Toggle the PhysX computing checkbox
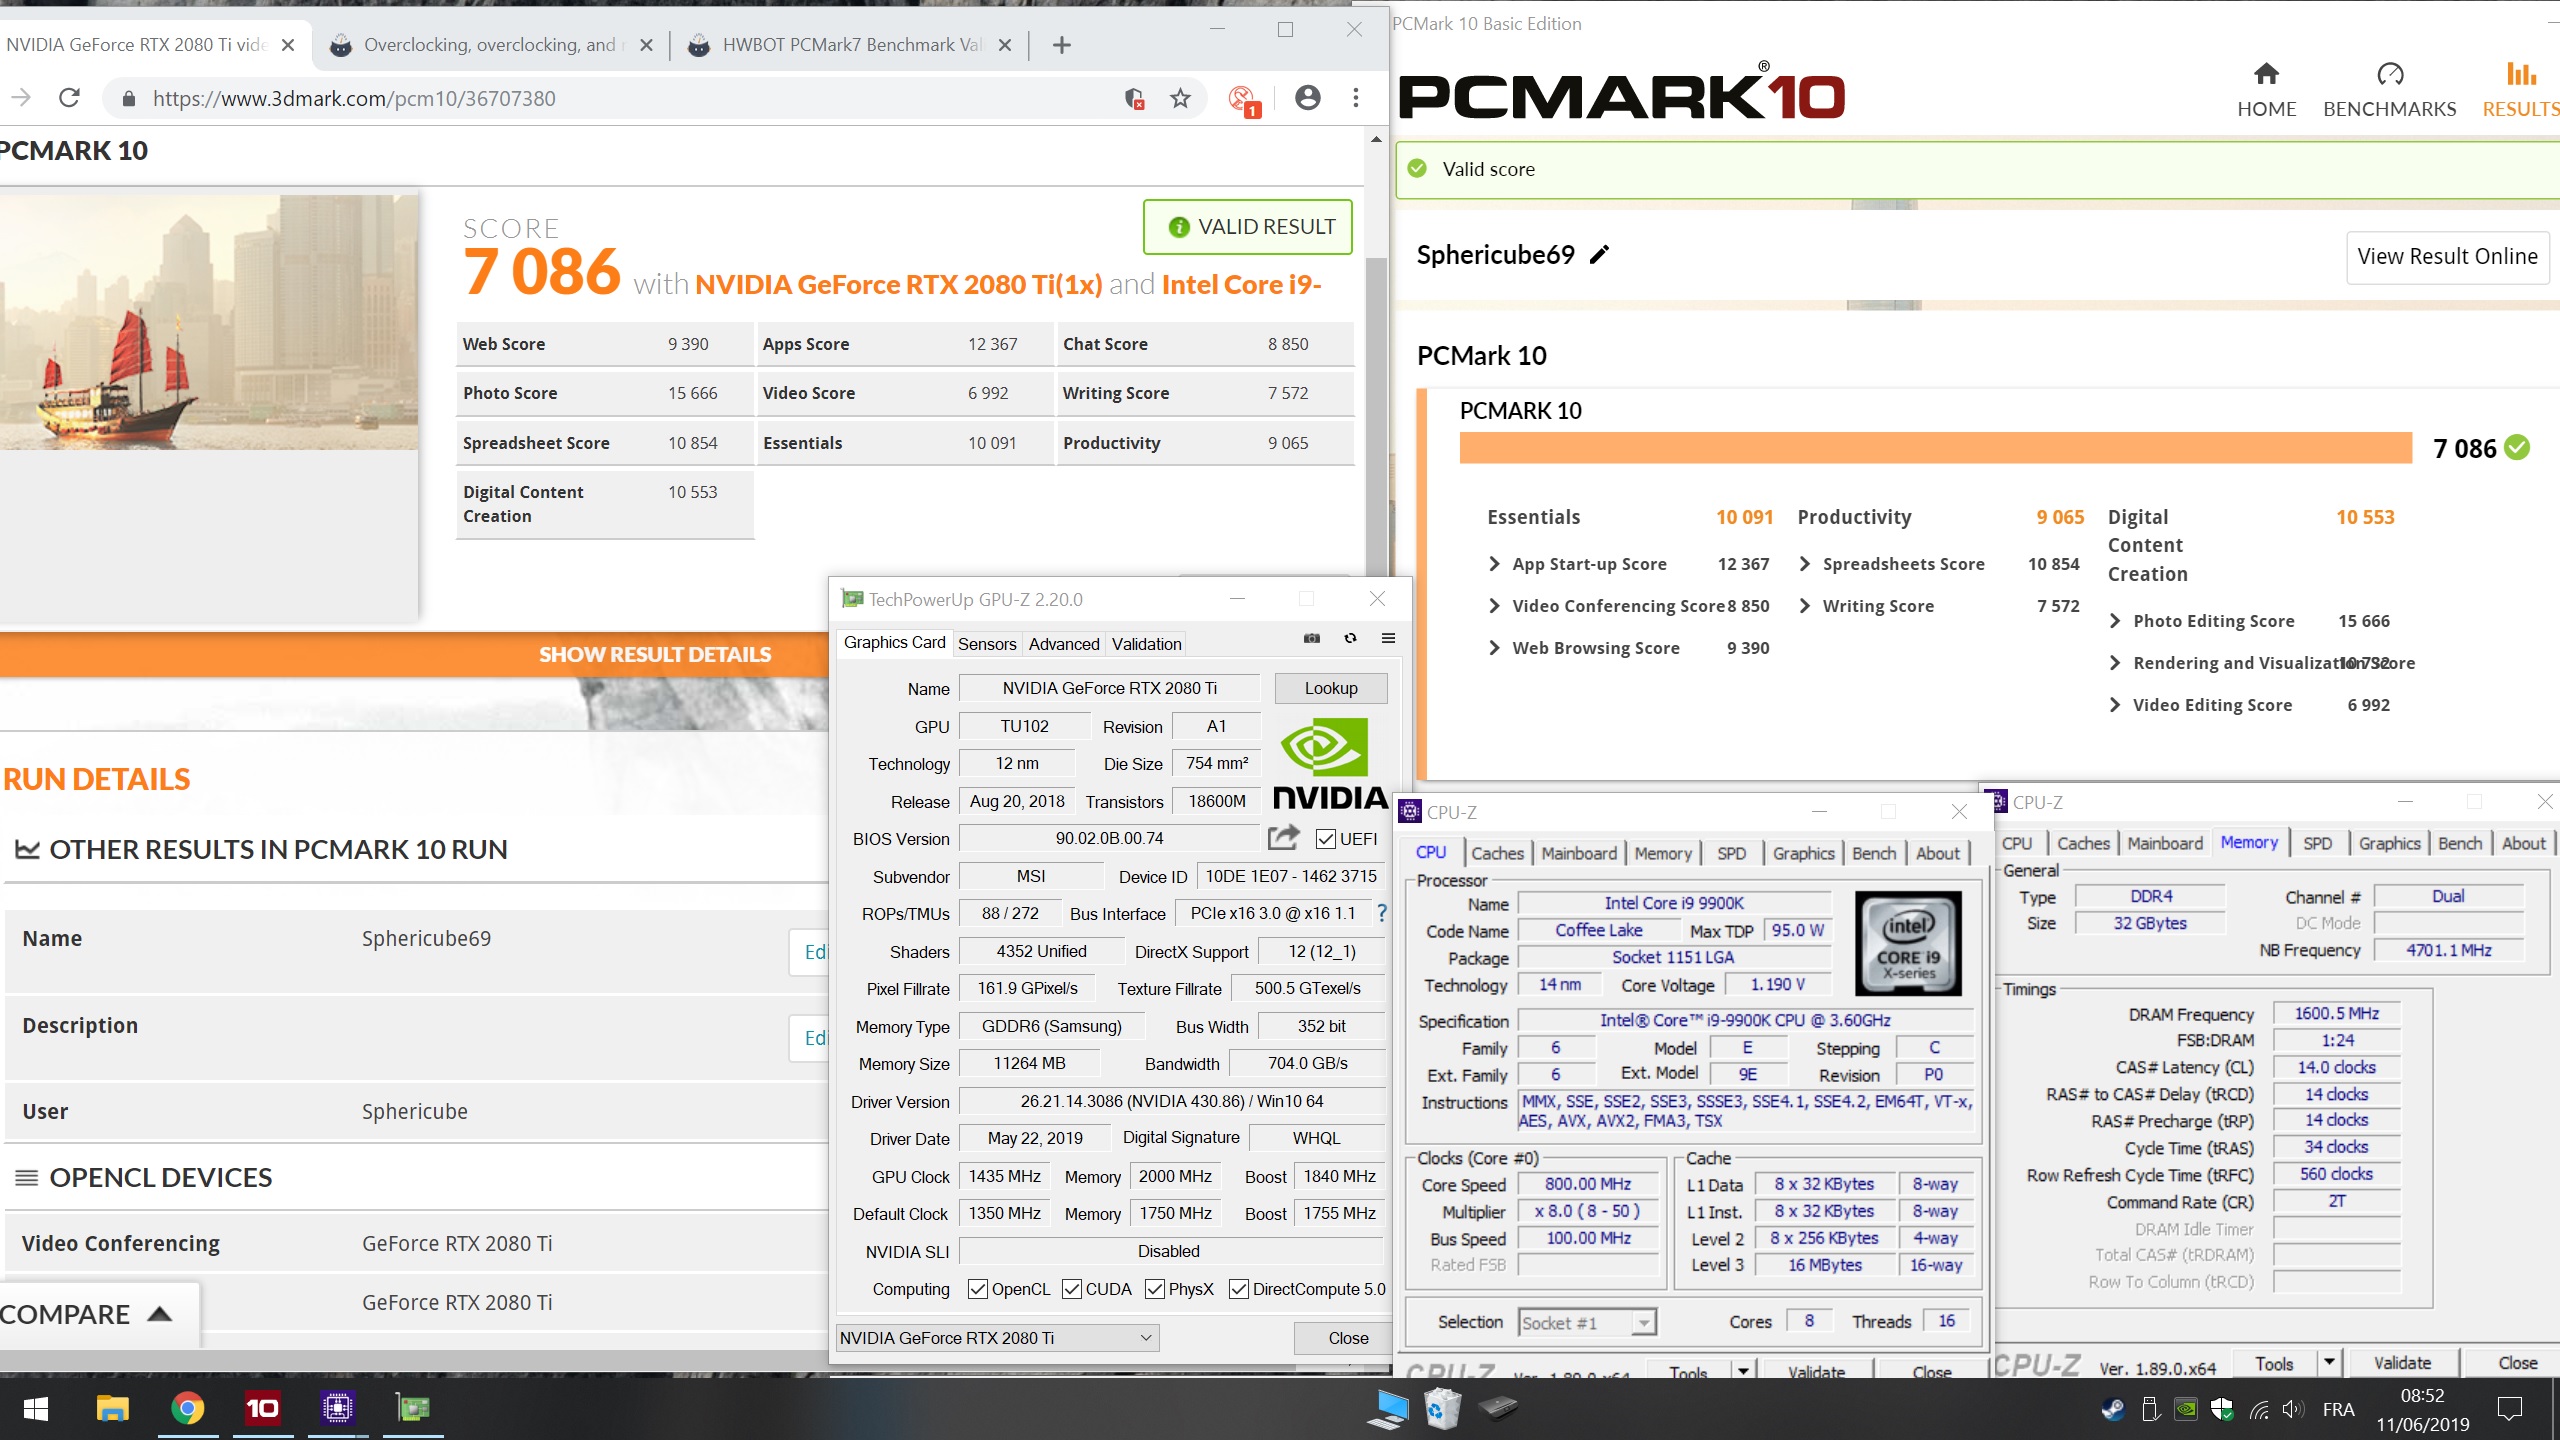Screen dimensions: 2560x1440 point(1155,1289)
